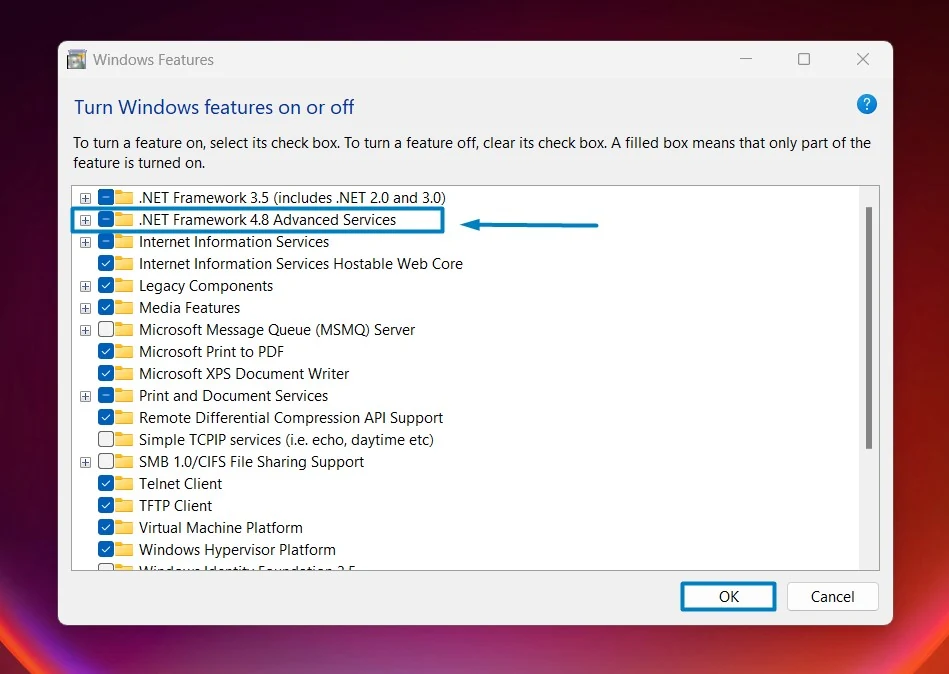Maximize the Windows Features dialog
The height and width of the screenshot is (674, 949).
point(804,59)
